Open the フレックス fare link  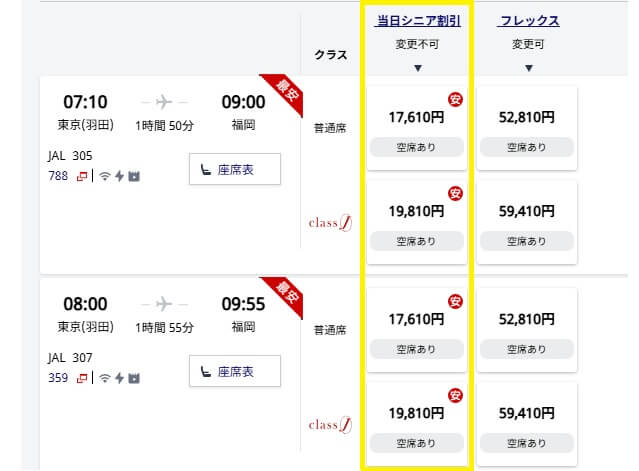click(529, 21)
